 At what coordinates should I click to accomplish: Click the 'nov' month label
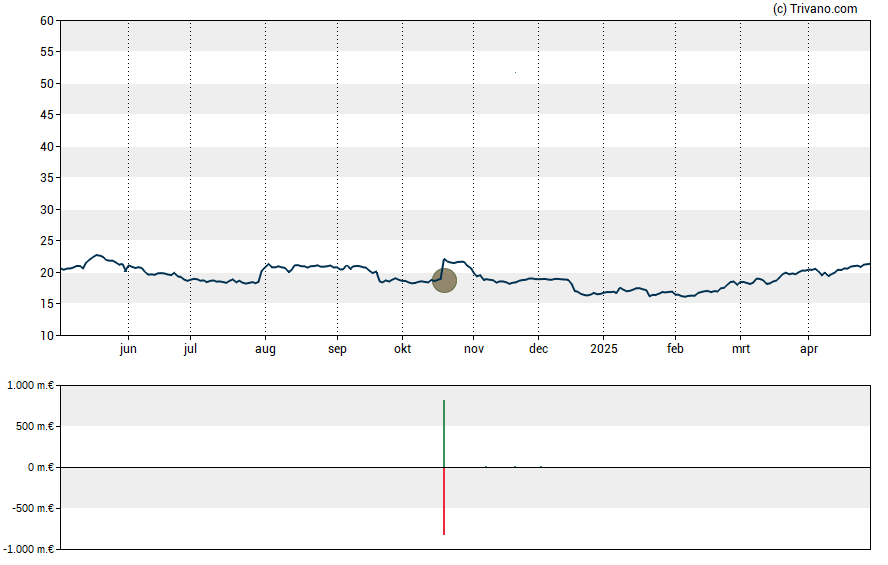[x=474, y=349]
